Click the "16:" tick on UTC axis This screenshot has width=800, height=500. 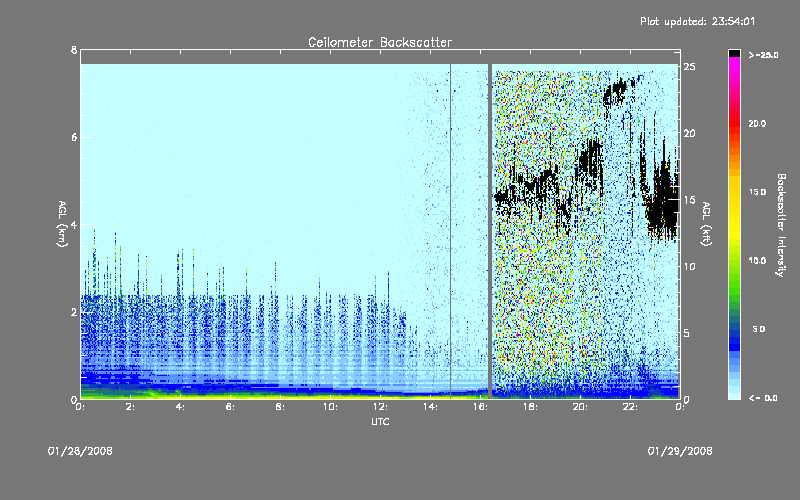coord(480,407)
